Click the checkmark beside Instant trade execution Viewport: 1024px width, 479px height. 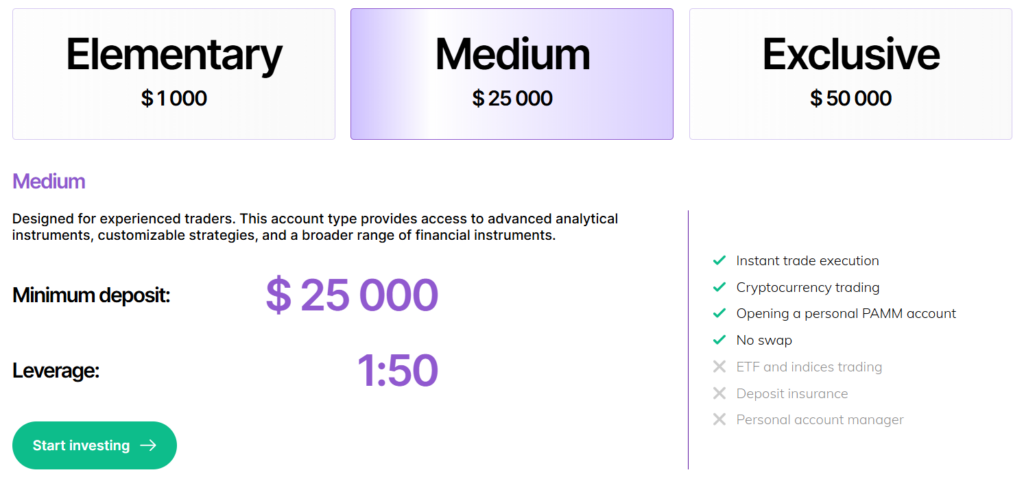point(719,261)
